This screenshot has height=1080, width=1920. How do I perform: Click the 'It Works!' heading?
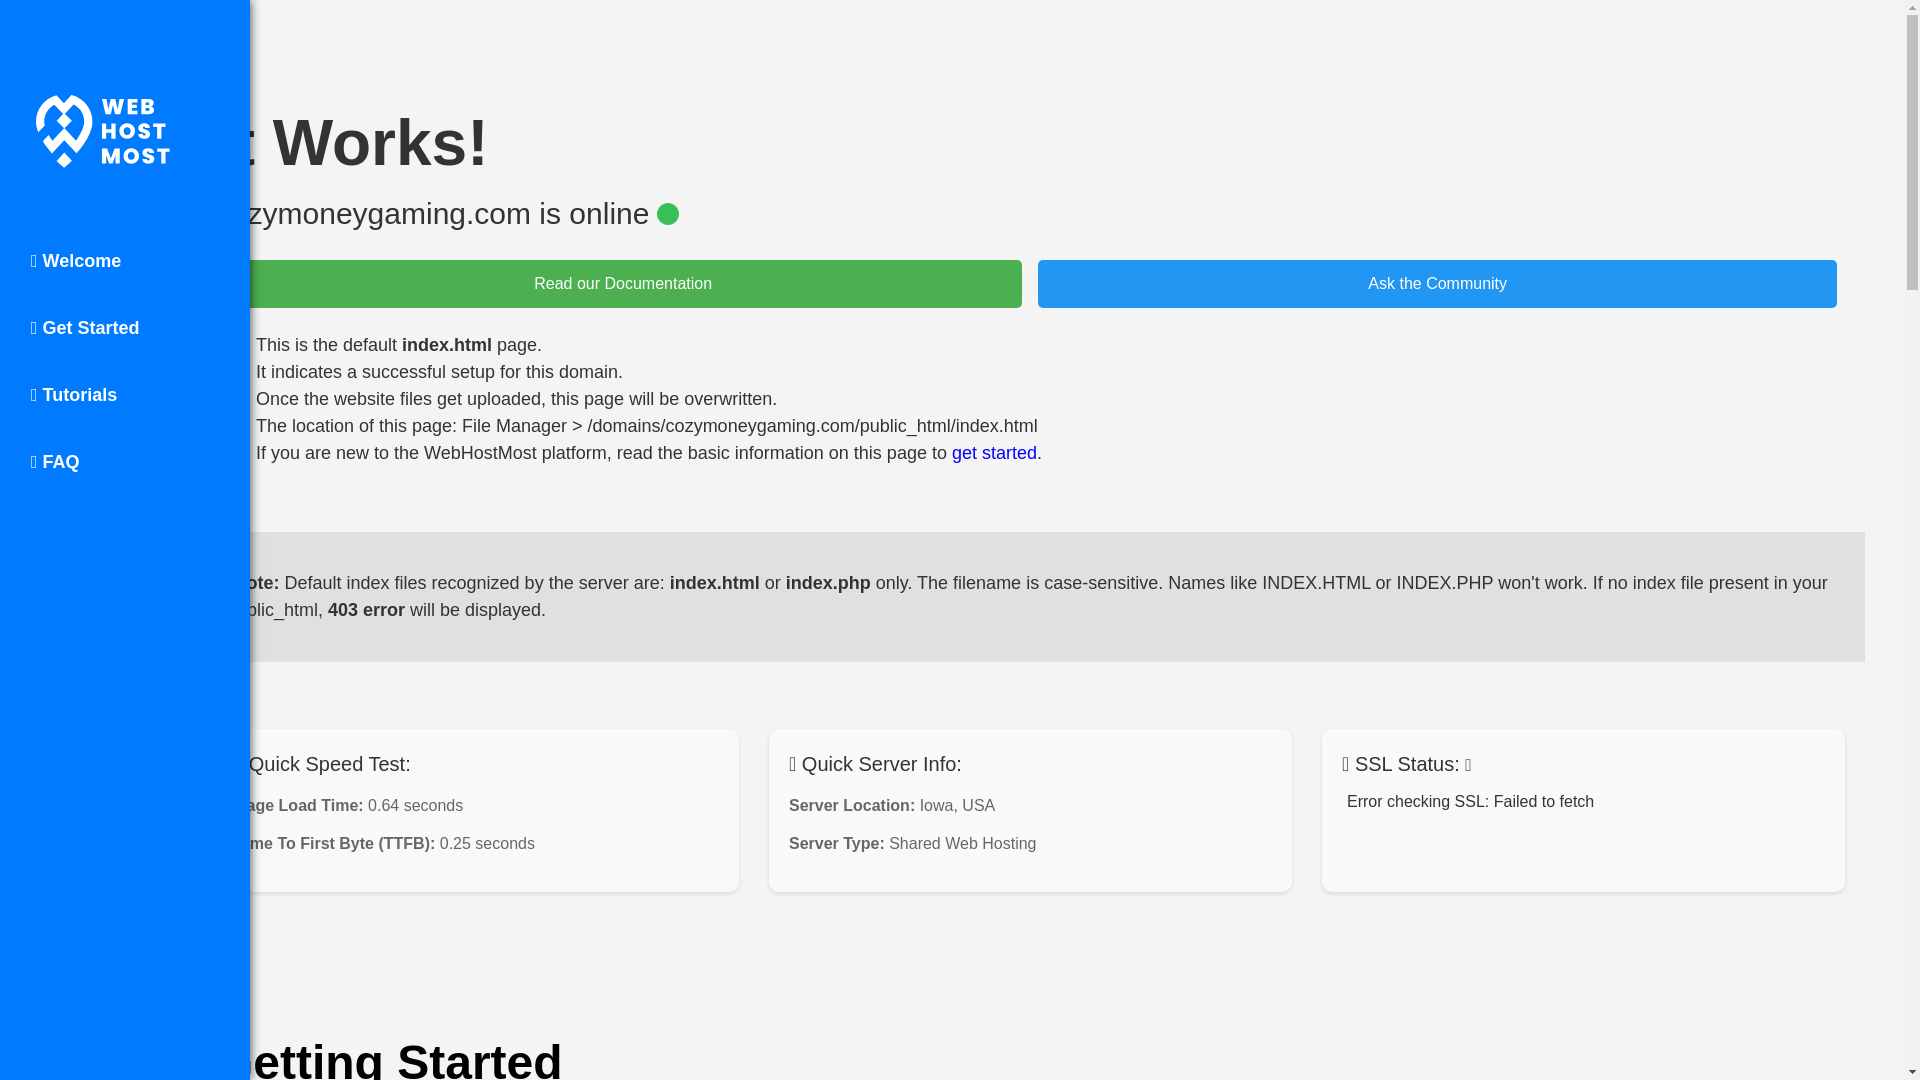point(370,143)
